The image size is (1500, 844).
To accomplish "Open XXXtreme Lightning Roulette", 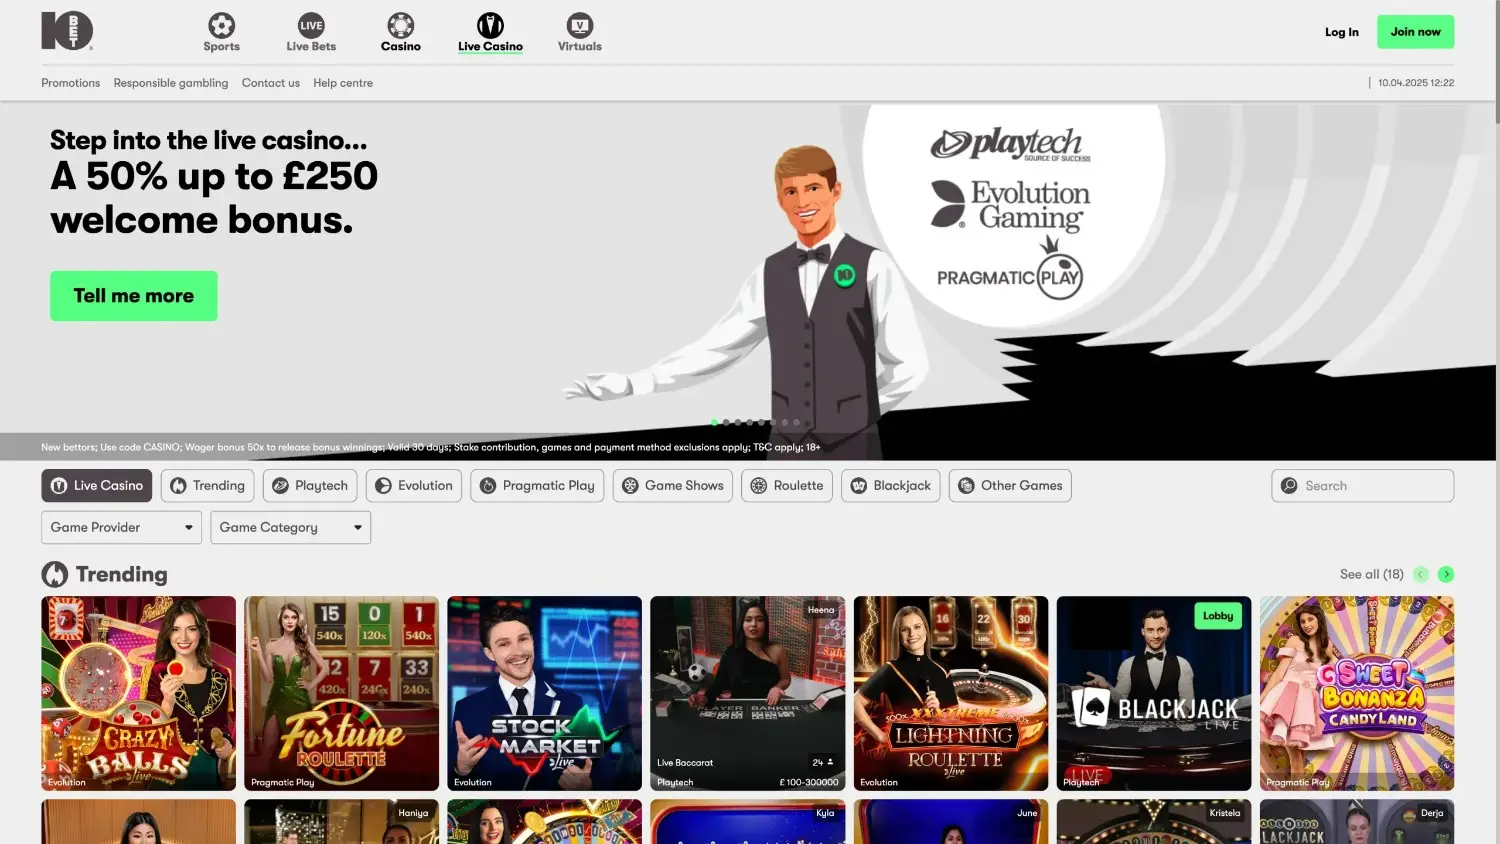I will [951, 694].
